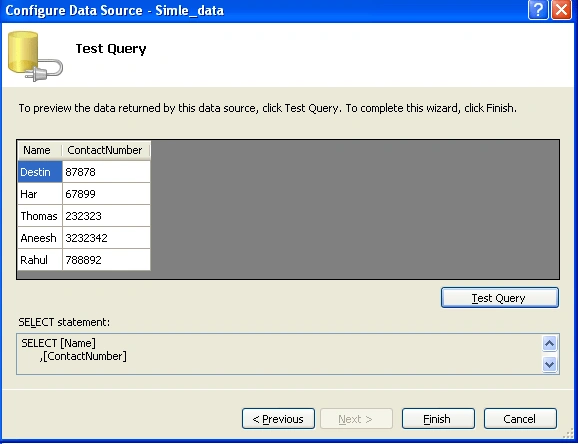578x444 pixels.
Task: Click the scroll down arrow in SELECT statement box
Action: pos(549,365)
